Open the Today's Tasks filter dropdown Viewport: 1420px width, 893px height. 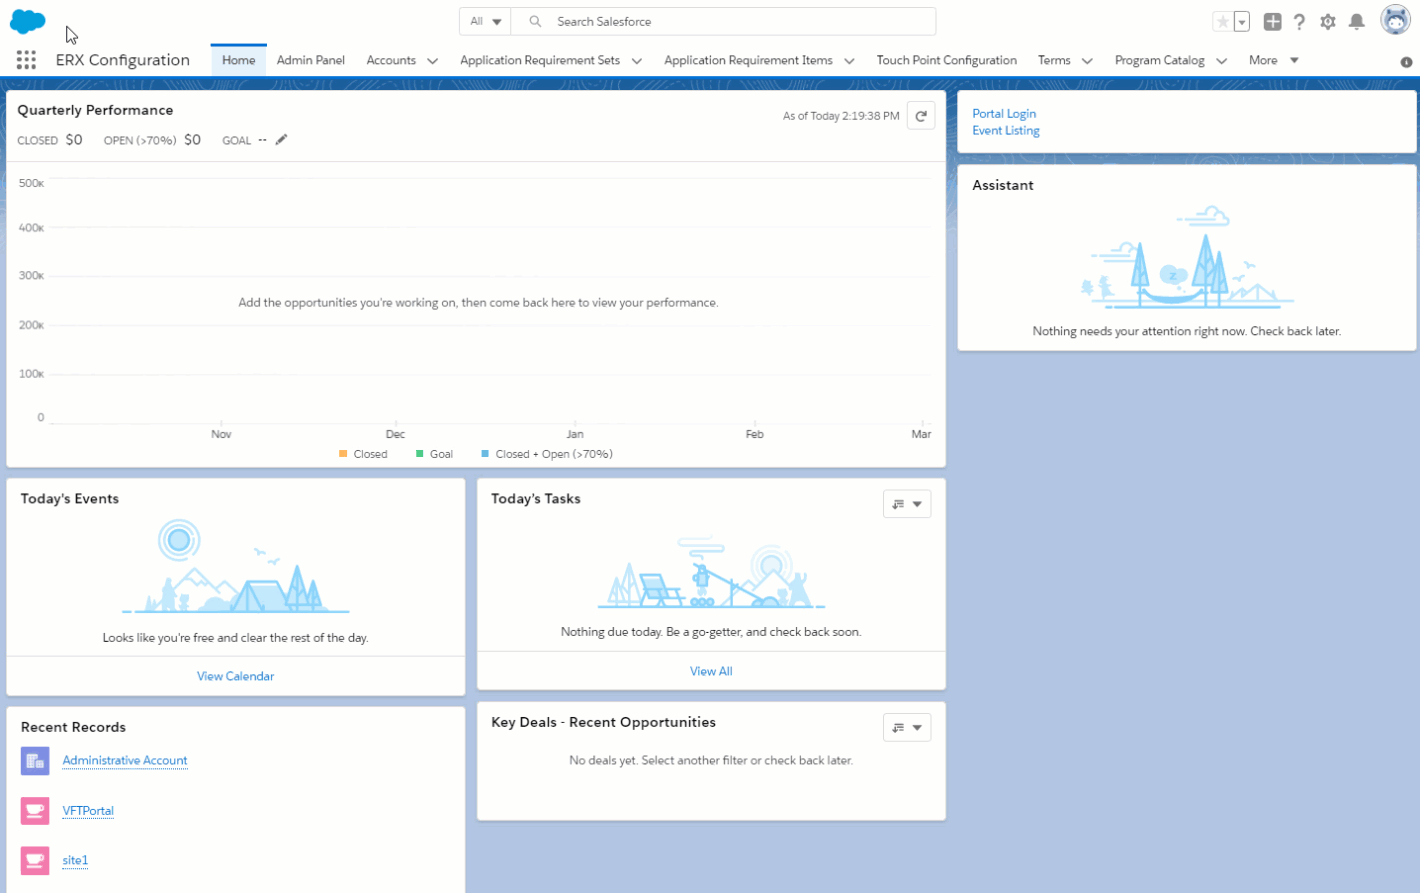[x=906, y=504]
